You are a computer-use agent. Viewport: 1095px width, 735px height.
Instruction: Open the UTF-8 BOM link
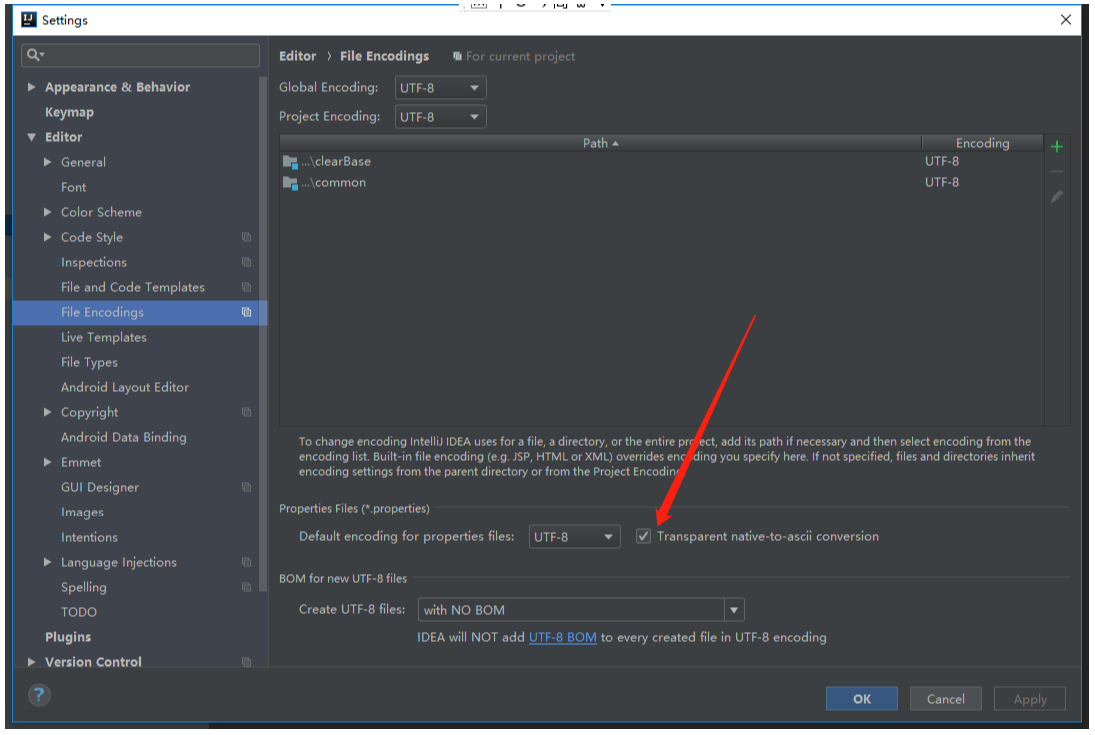click(562, 637)
